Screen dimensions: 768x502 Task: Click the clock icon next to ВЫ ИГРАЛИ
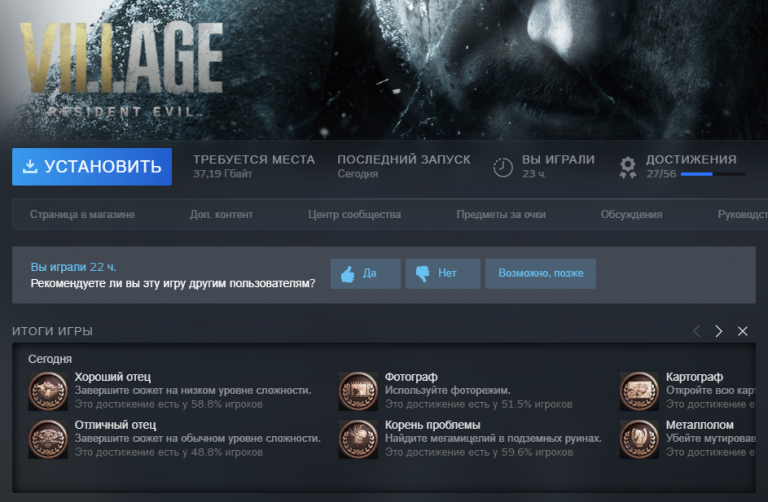[503, 167]
